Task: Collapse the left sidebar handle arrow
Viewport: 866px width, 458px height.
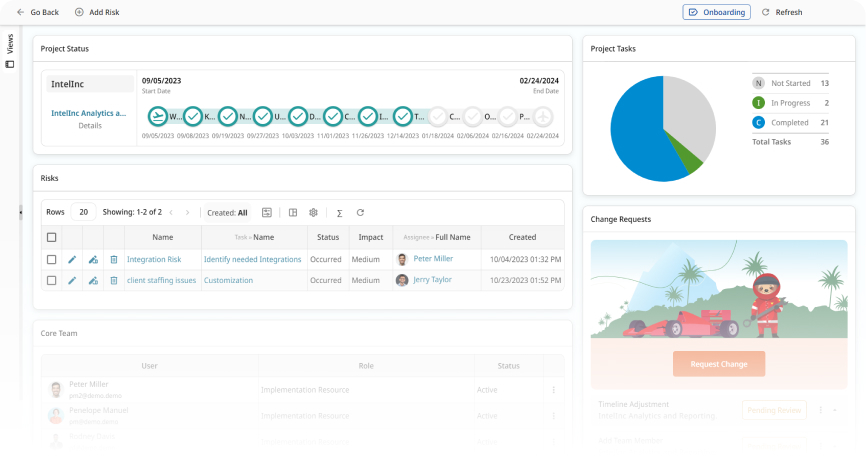Action: [x=20, y=212]
